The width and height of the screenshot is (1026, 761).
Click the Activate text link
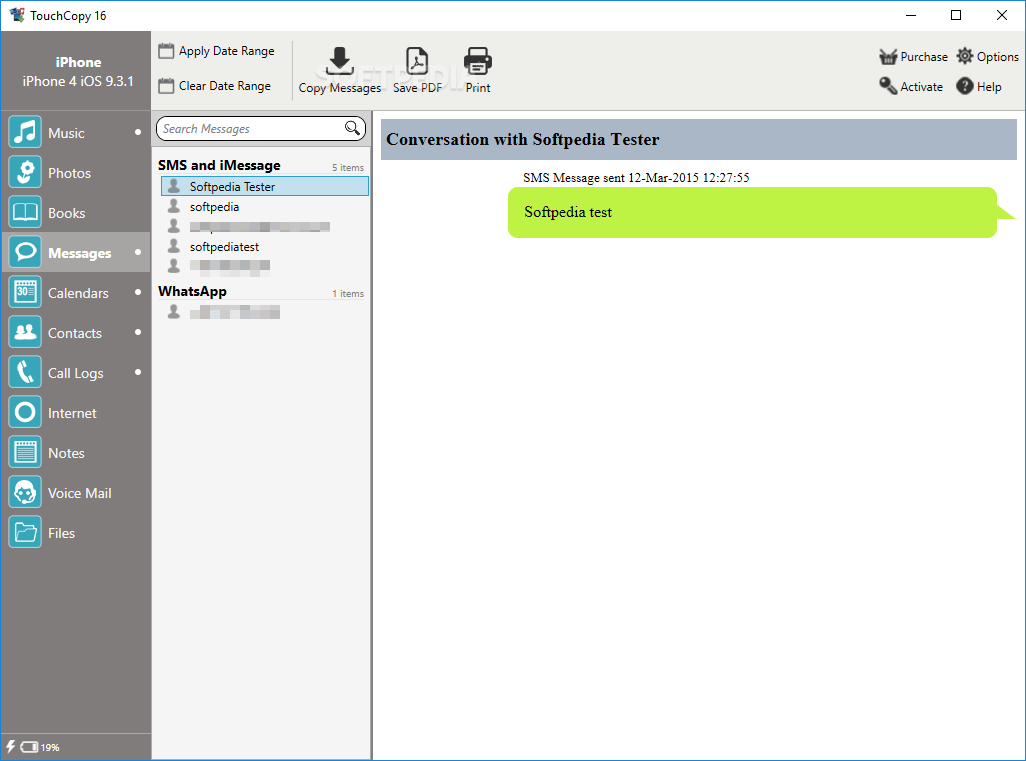click(921, 86)
